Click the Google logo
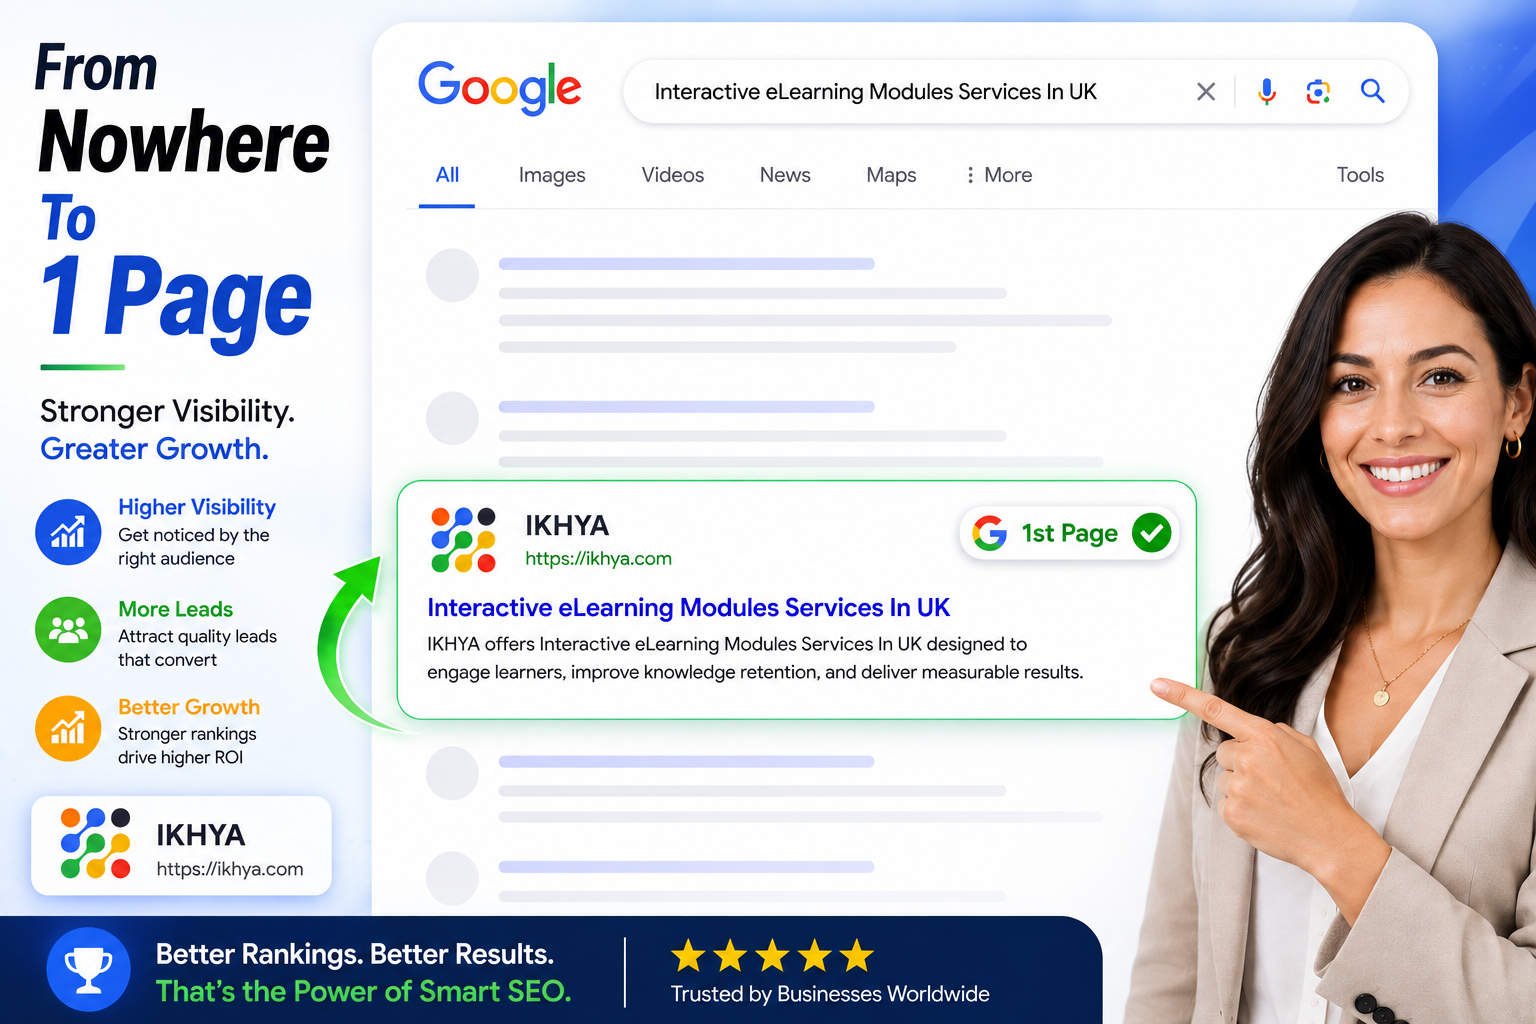This screenshot has width=1536, height=1024. pyautogui.click(x=499, y=88)
